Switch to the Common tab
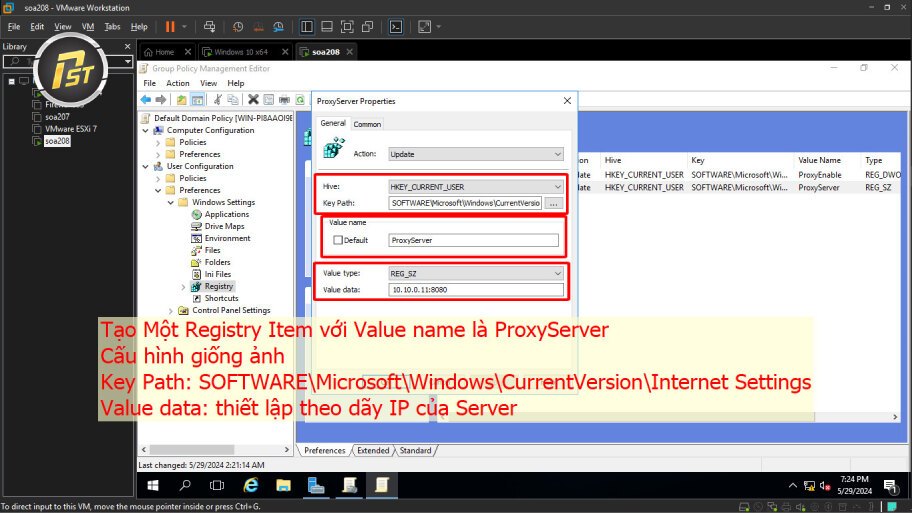Viewport: 912px width, 513px height. coord(367,124)
